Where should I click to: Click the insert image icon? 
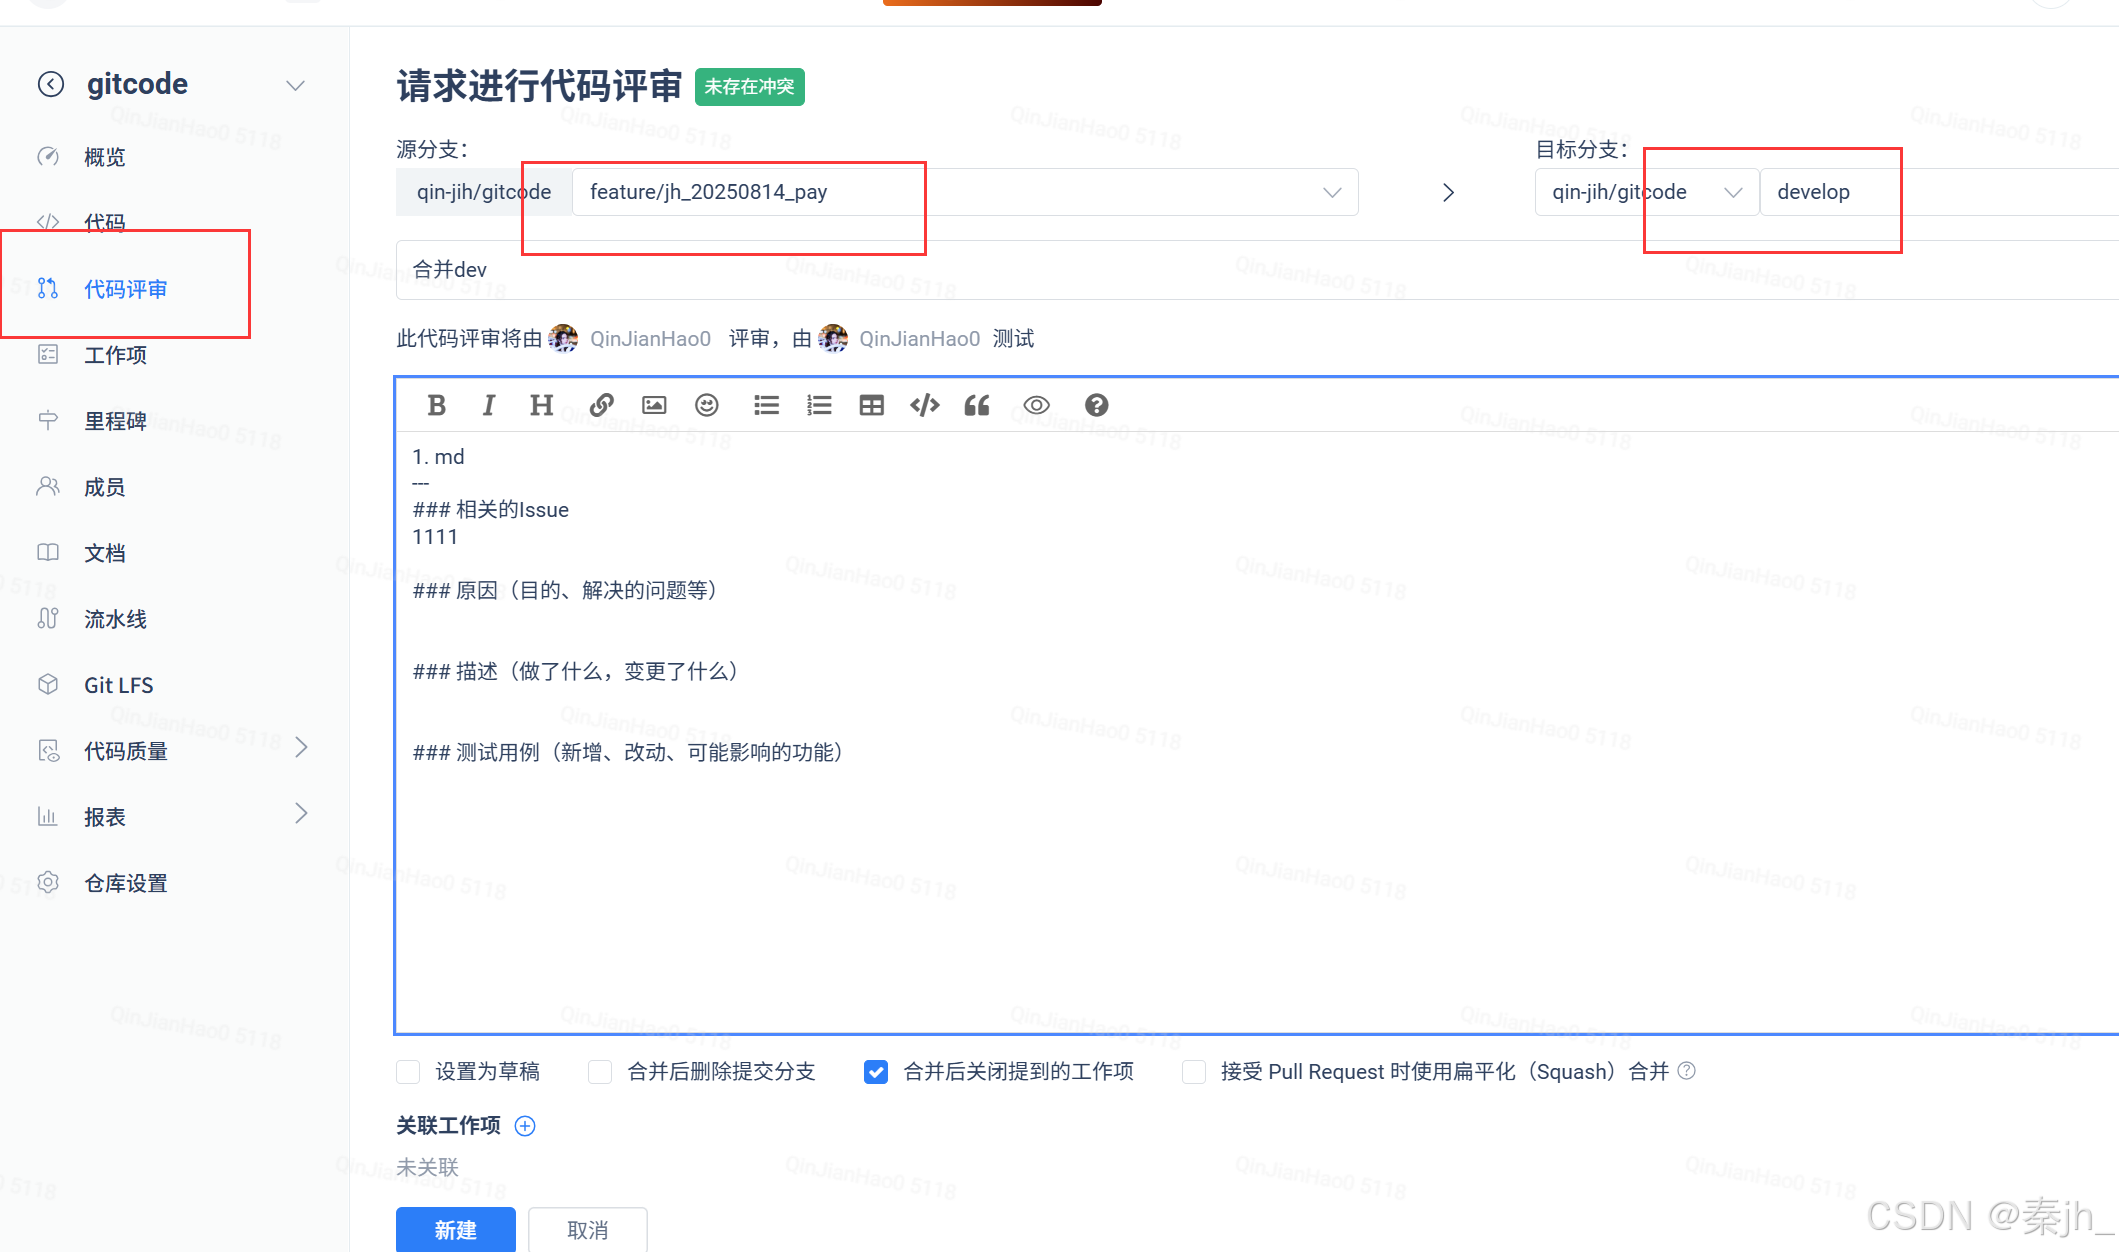[x=654, y=405]
